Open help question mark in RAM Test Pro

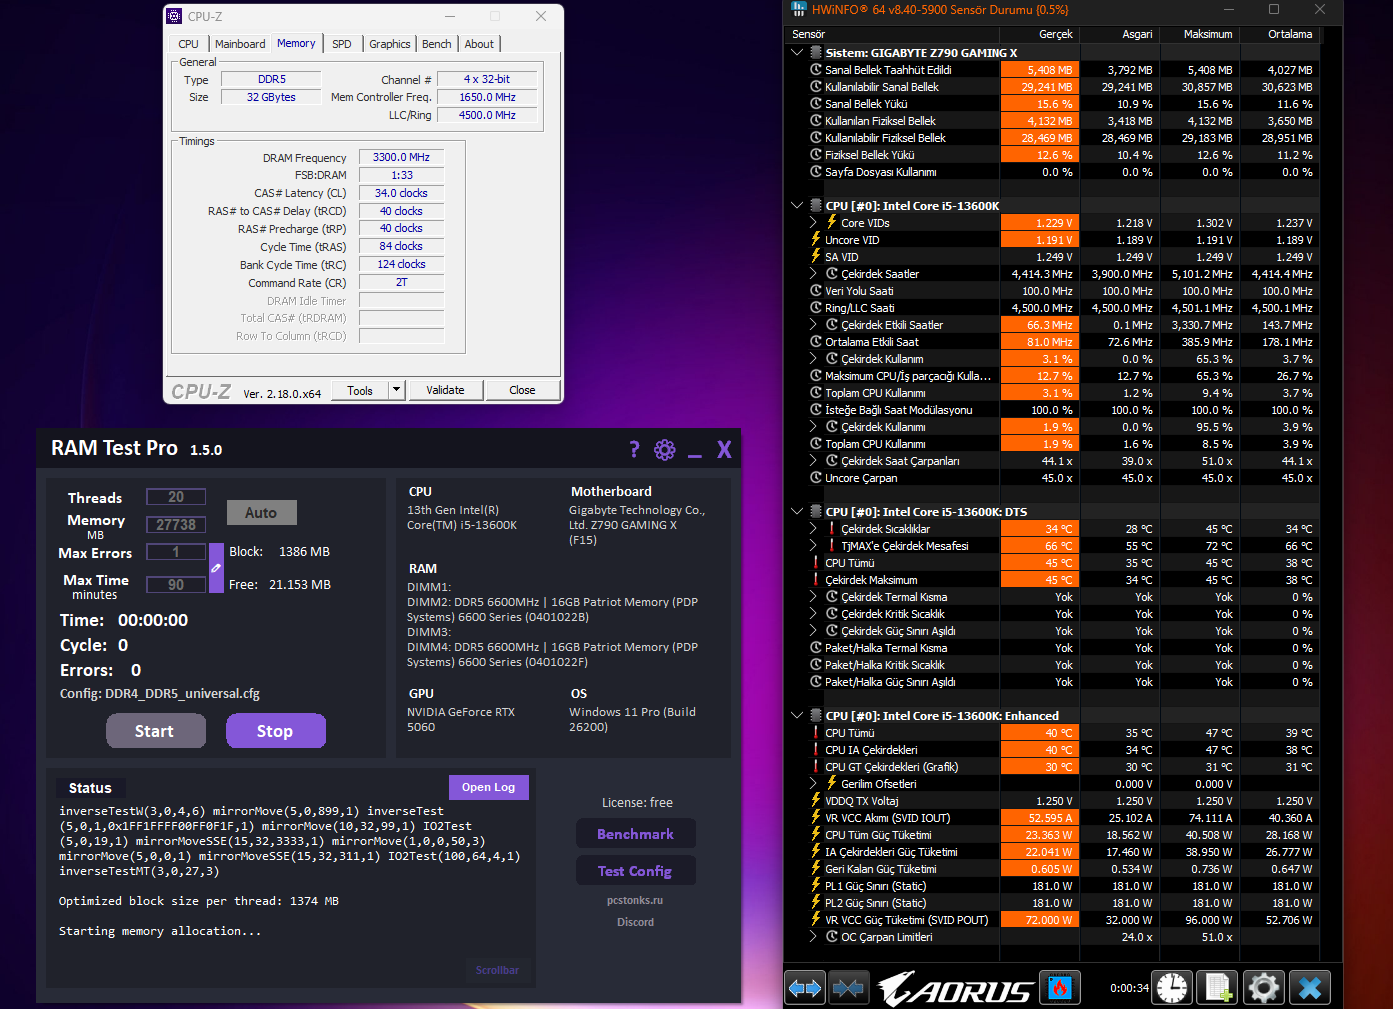[x=634, y=450]
